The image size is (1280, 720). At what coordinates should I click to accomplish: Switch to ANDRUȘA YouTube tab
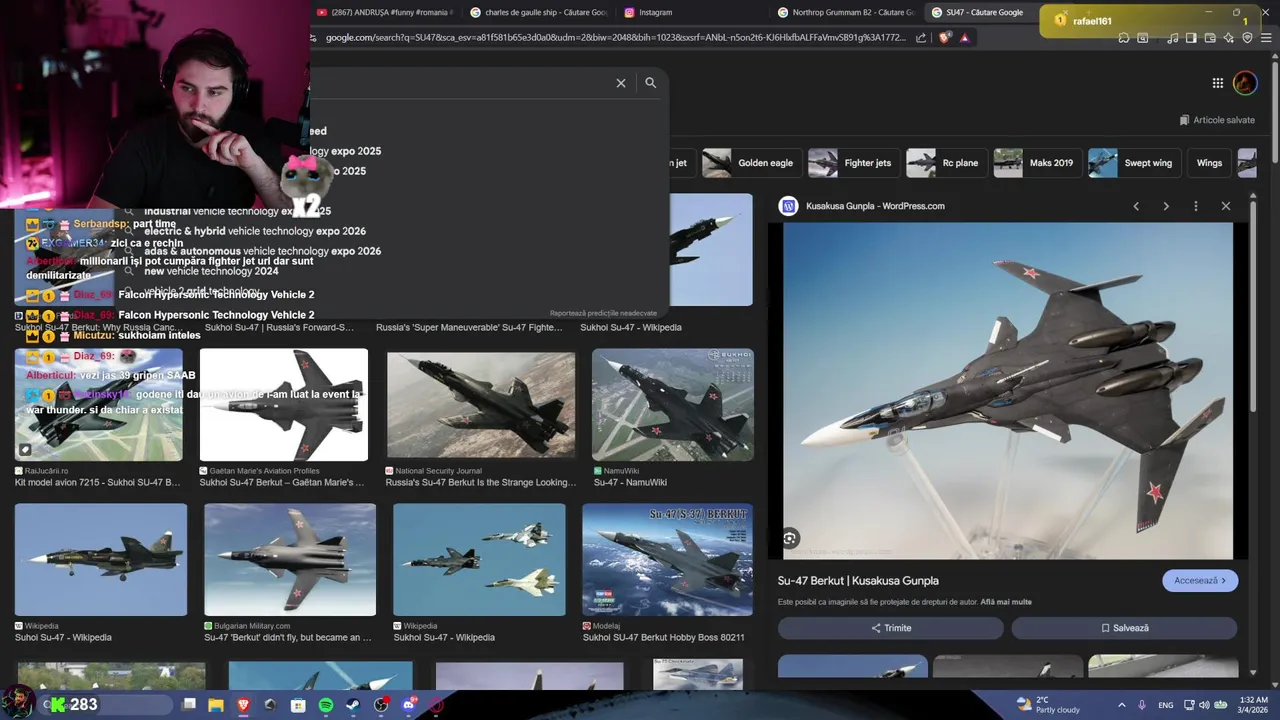tap(385, 12)
